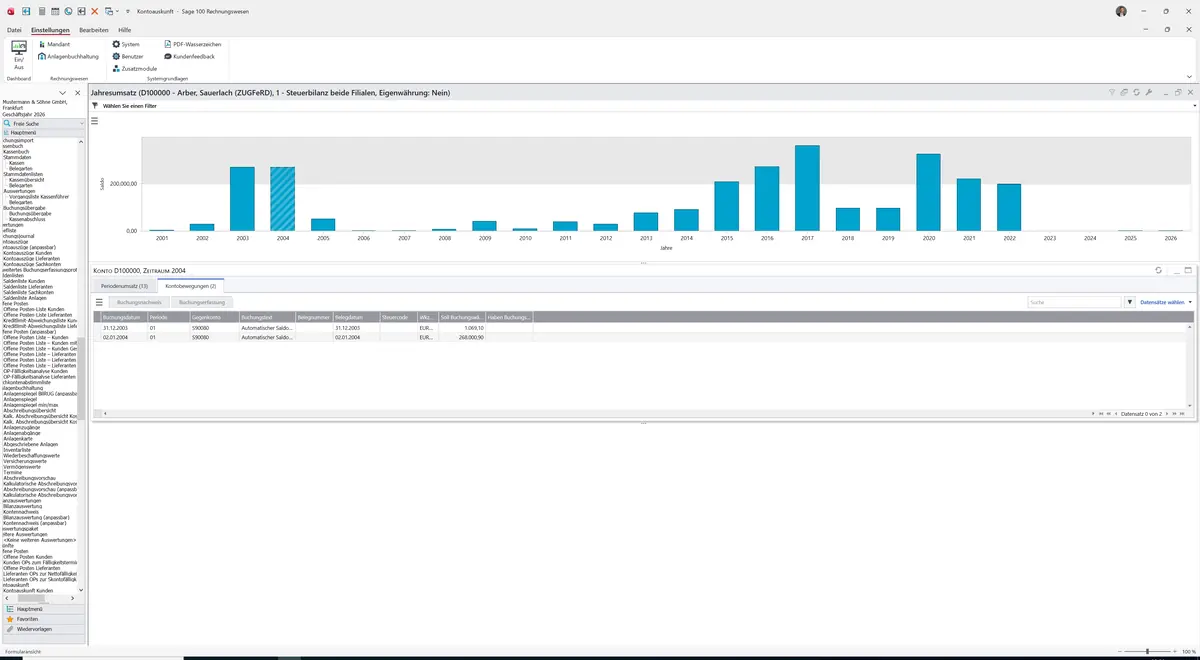The image size is (1200, 660).
Task: Open the hamburger menu beside Buchungsnachweis
Action: (99, 302)
